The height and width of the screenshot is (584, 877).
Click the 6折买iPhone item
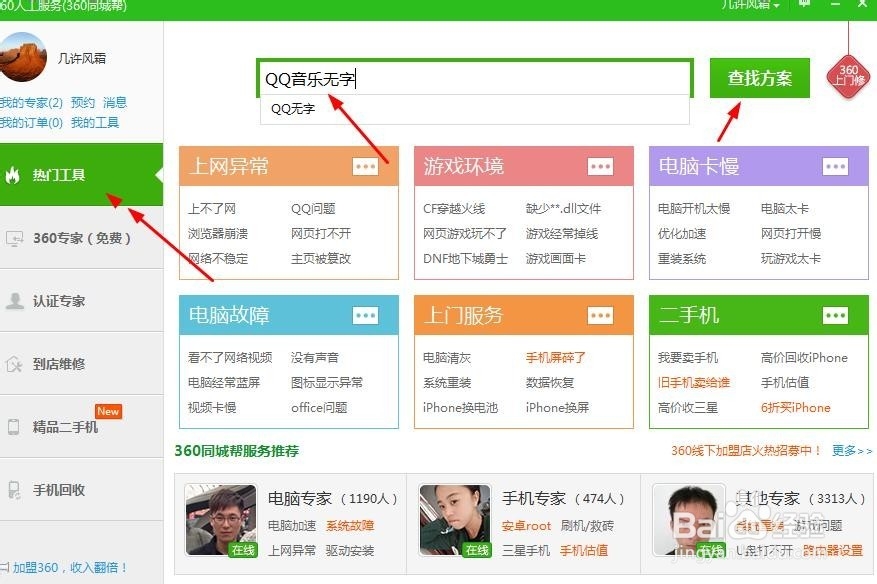(796, 408)
